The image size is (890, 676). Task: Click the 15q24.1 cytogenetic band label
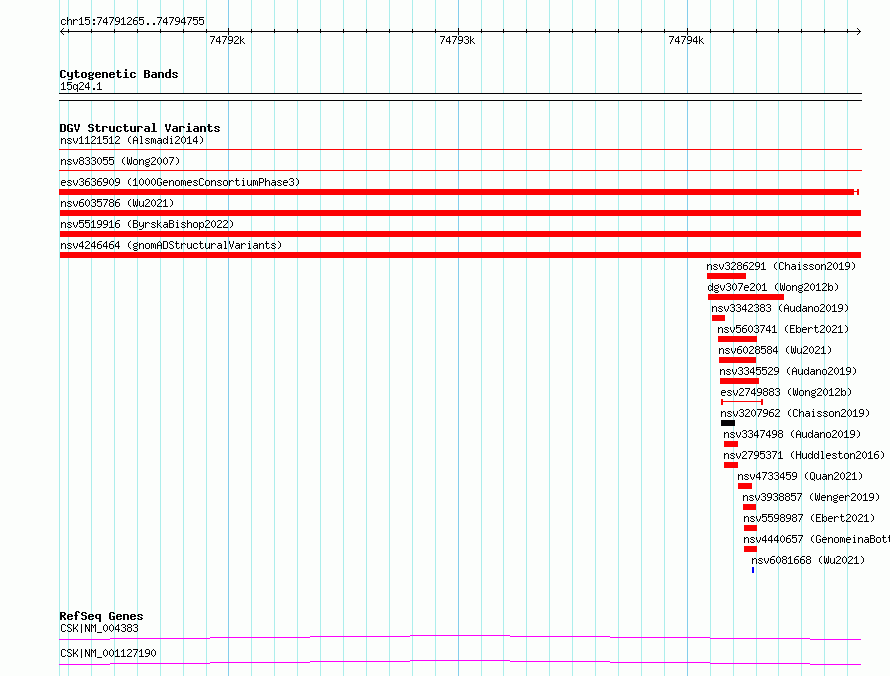[81, 86]
